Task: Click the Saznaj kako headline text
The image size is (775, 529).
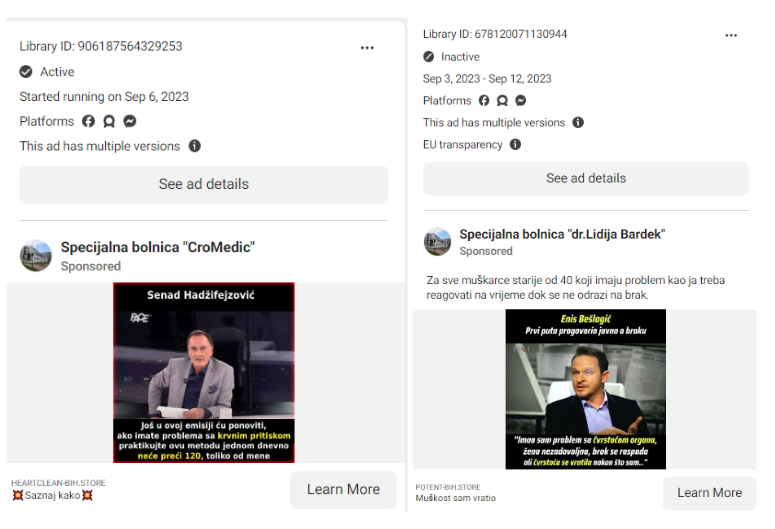Action: (x=52, y=495)
